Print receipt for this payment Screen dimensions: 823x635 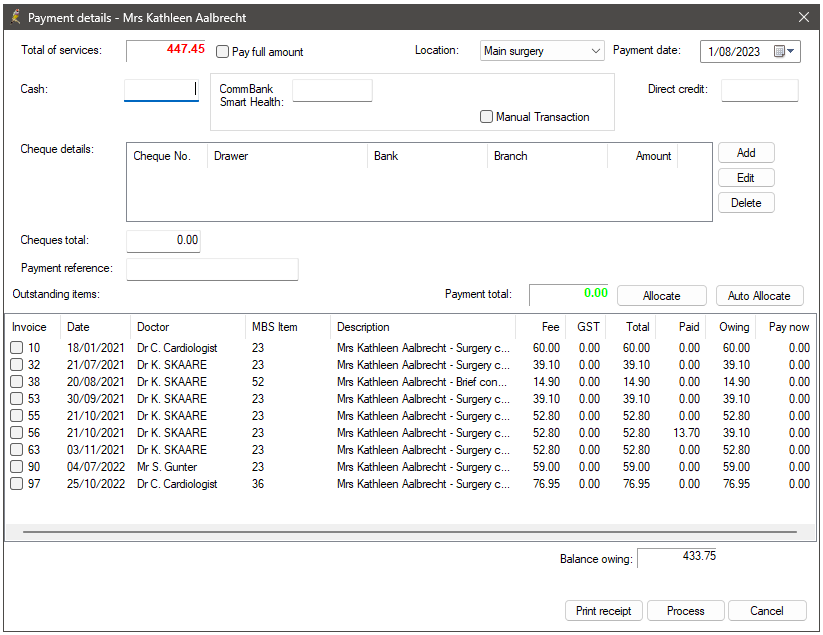(604, 611)
